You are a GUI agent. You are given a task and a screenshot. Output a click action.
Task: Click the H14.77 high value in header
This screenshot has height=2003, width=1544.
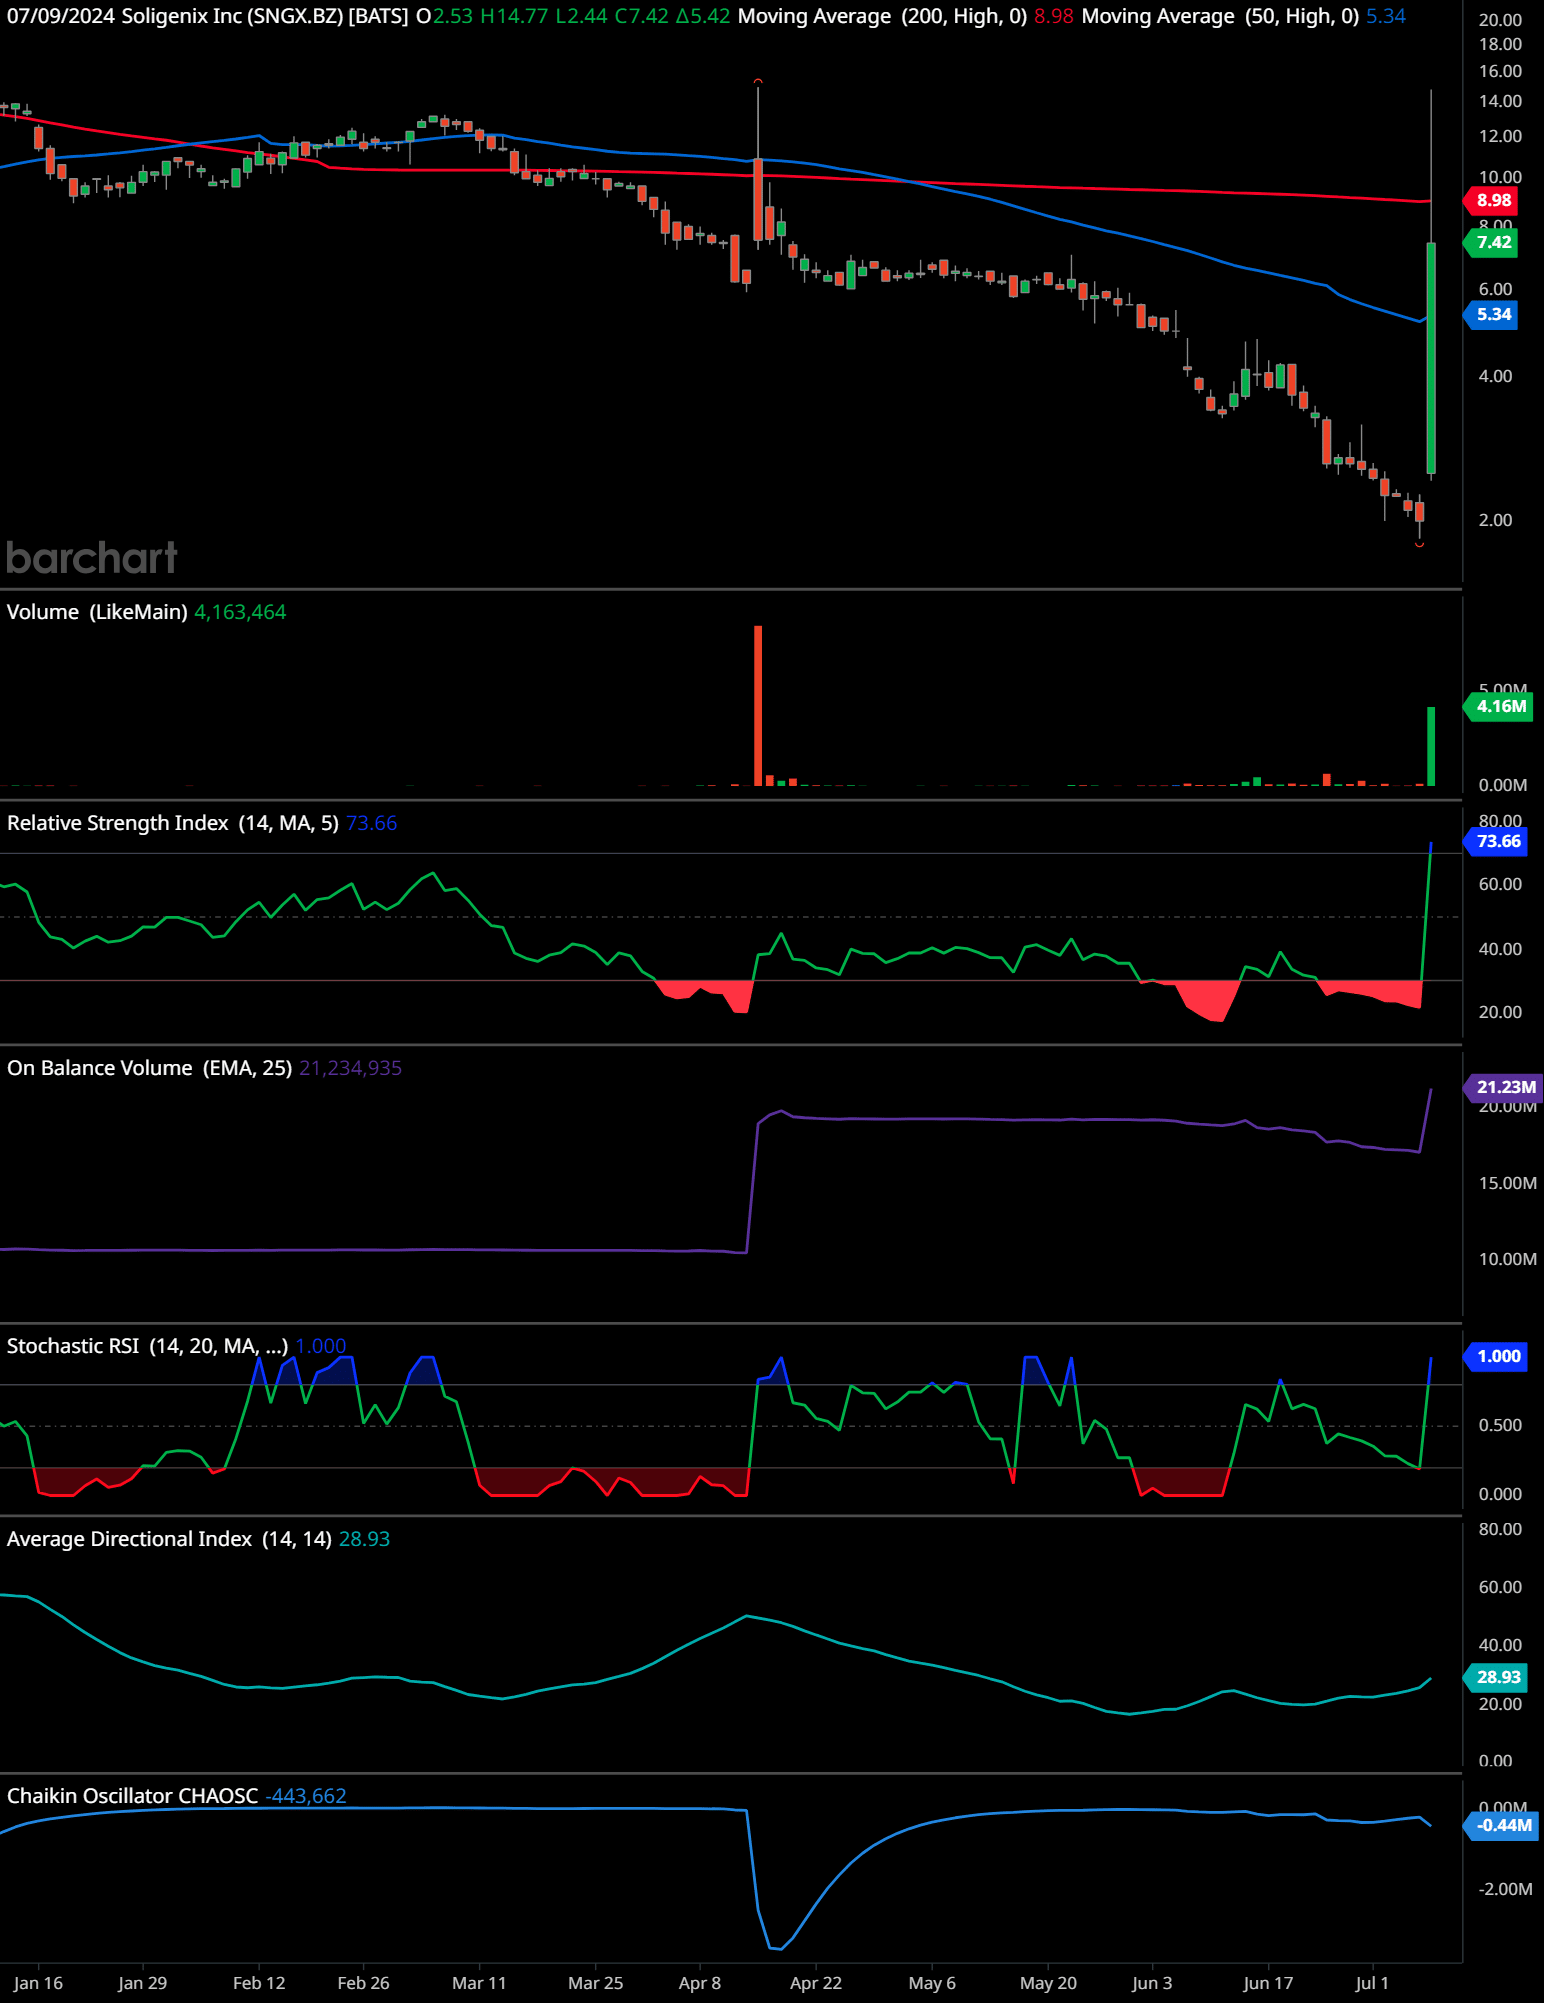(513, 17)
